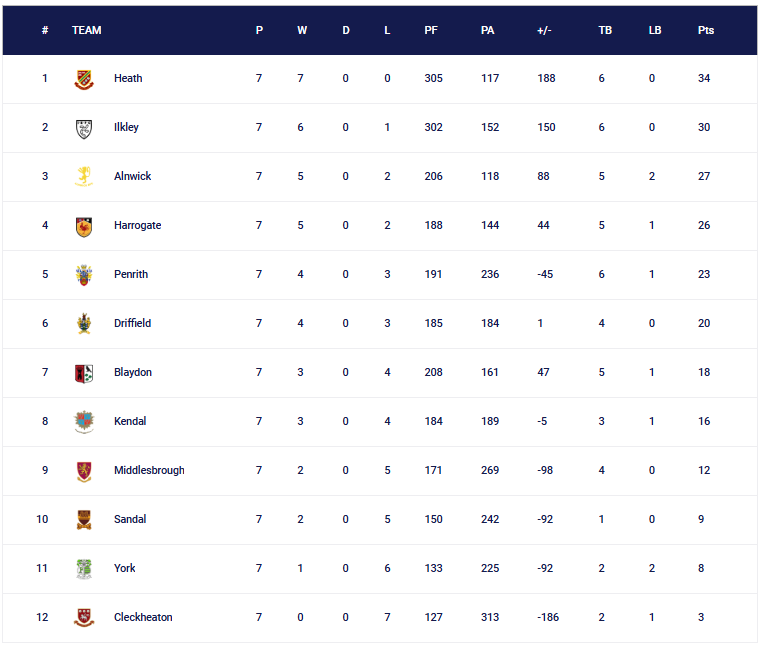763x651 pixels.
Task: Open the Sandal team link
Action: 130,519
